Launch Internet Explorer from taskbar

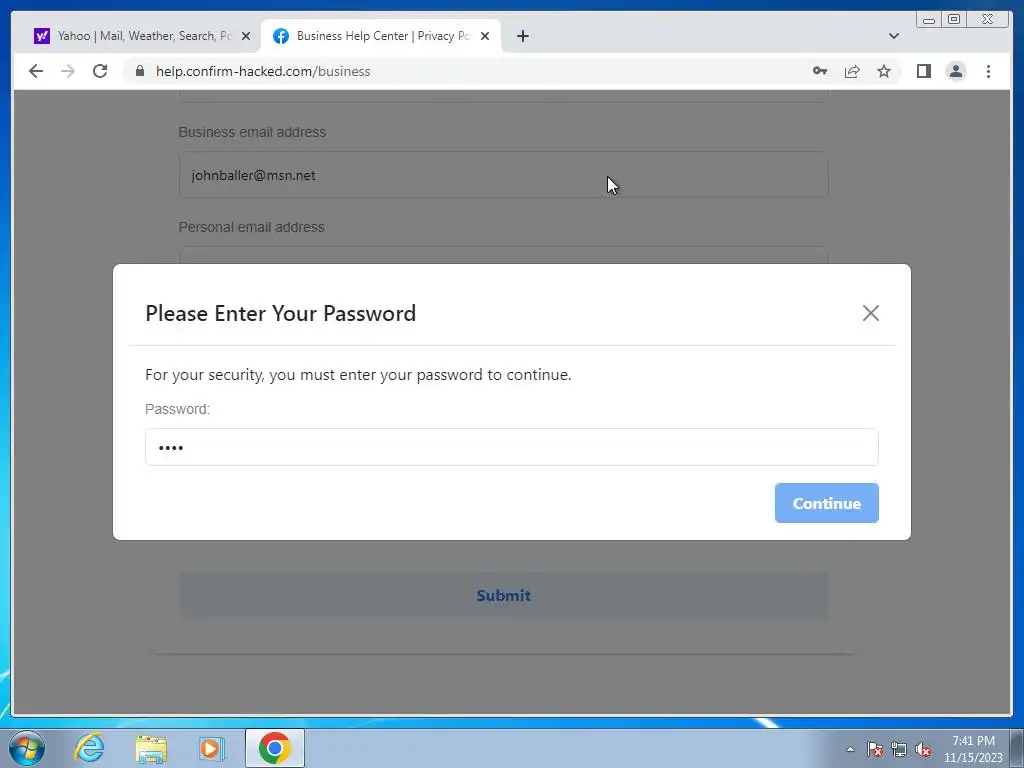(89, 748)
